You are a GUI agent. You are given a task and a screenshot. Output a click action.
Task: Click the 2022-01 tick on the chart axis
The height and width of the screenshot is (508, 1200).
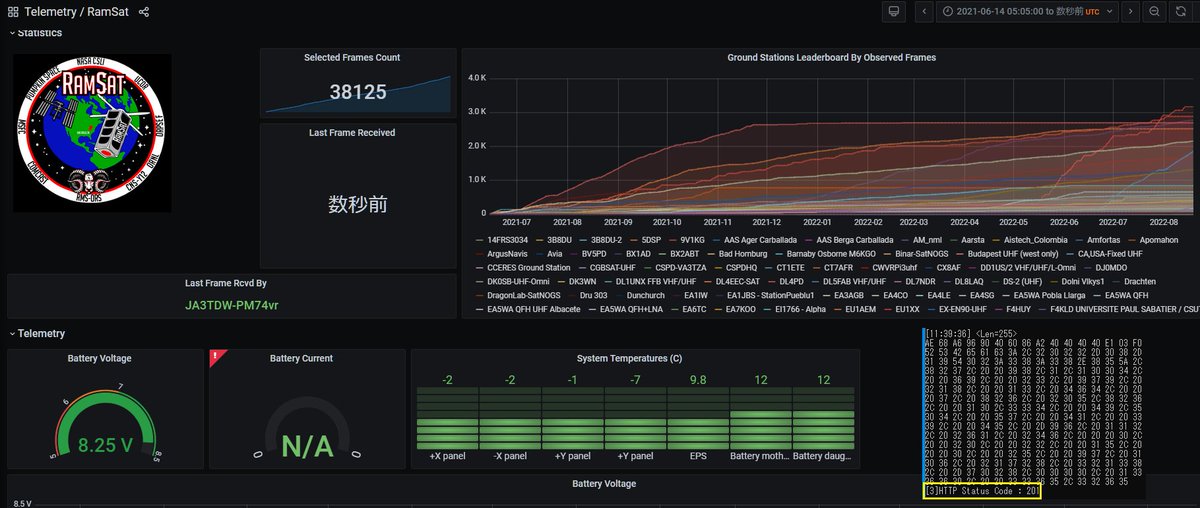click(x=816, y=221)
